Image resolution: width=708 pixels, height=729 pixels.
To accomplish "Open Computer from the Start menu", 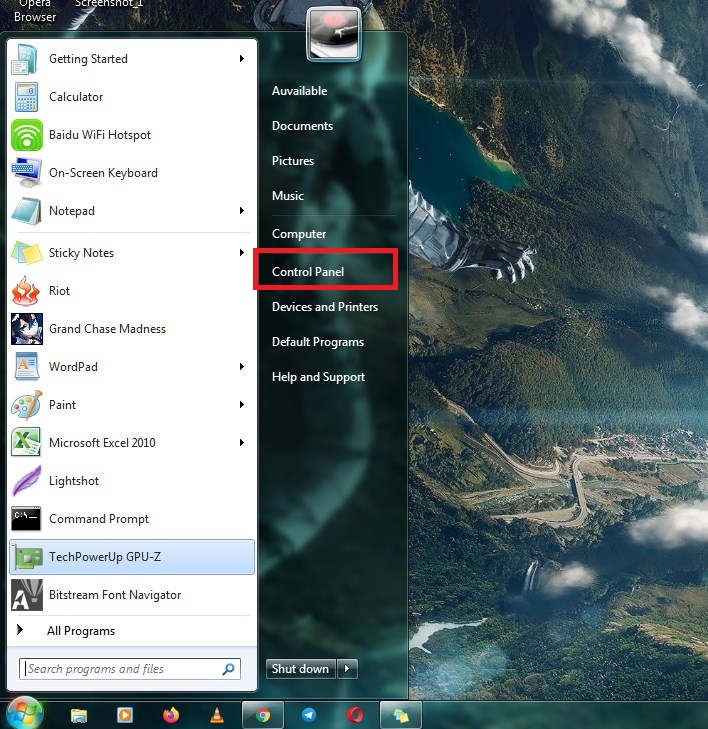I will (299, 233).
